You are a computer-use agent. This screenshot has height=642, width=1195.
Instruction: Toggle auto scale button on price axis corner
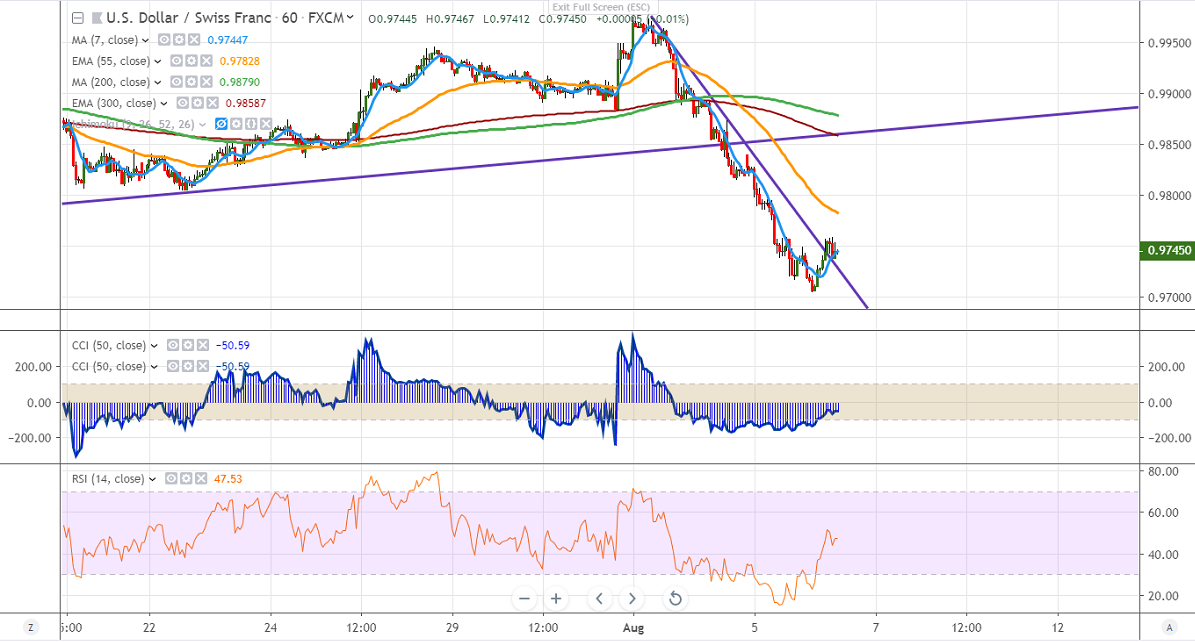[1168, 628]
